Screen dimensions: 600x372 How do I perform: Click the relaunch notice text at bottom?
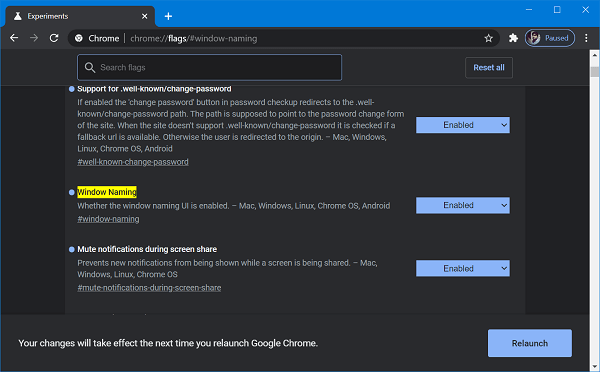(168, 343)
